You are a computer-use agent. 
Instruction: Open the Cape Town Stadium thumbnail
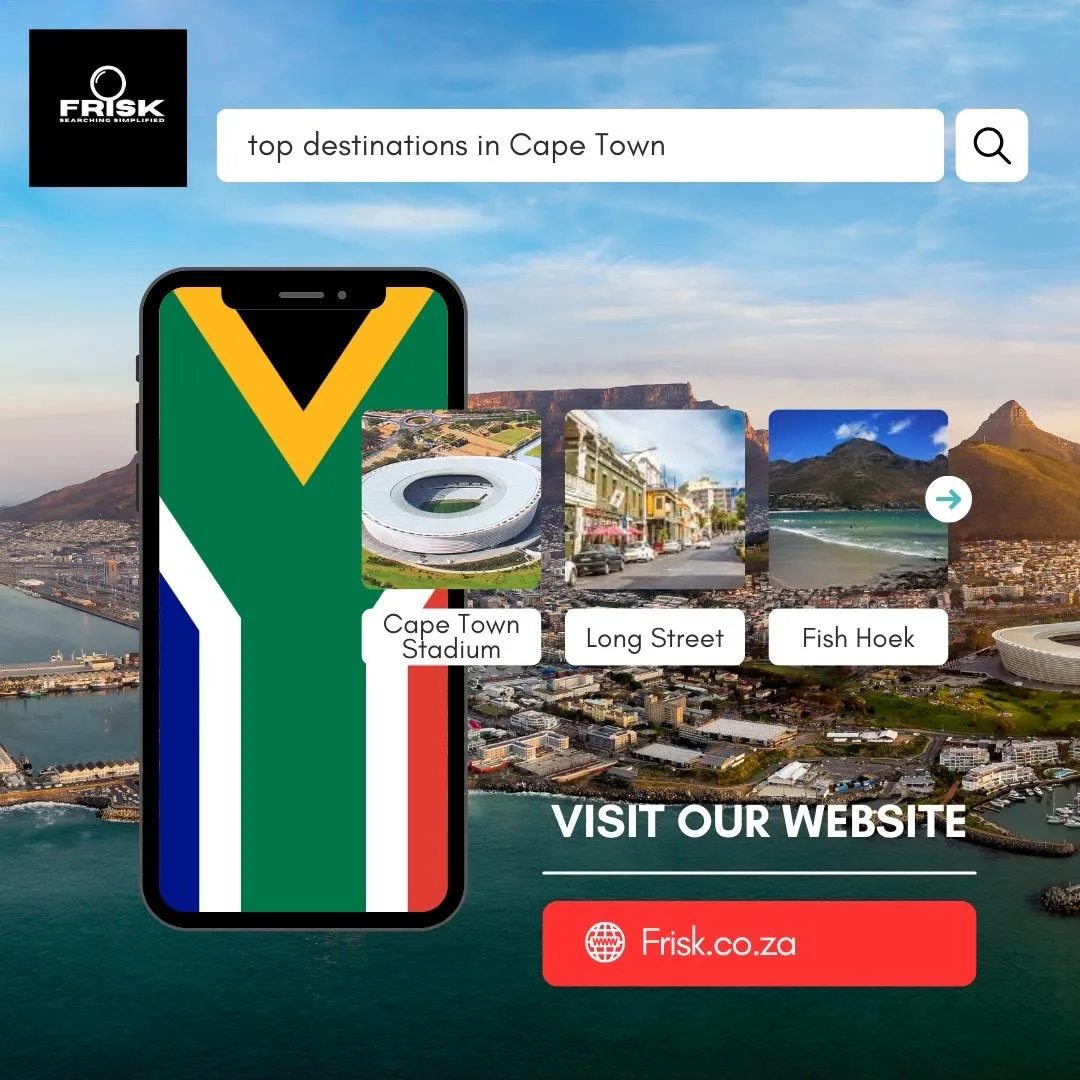click(451, 499)
